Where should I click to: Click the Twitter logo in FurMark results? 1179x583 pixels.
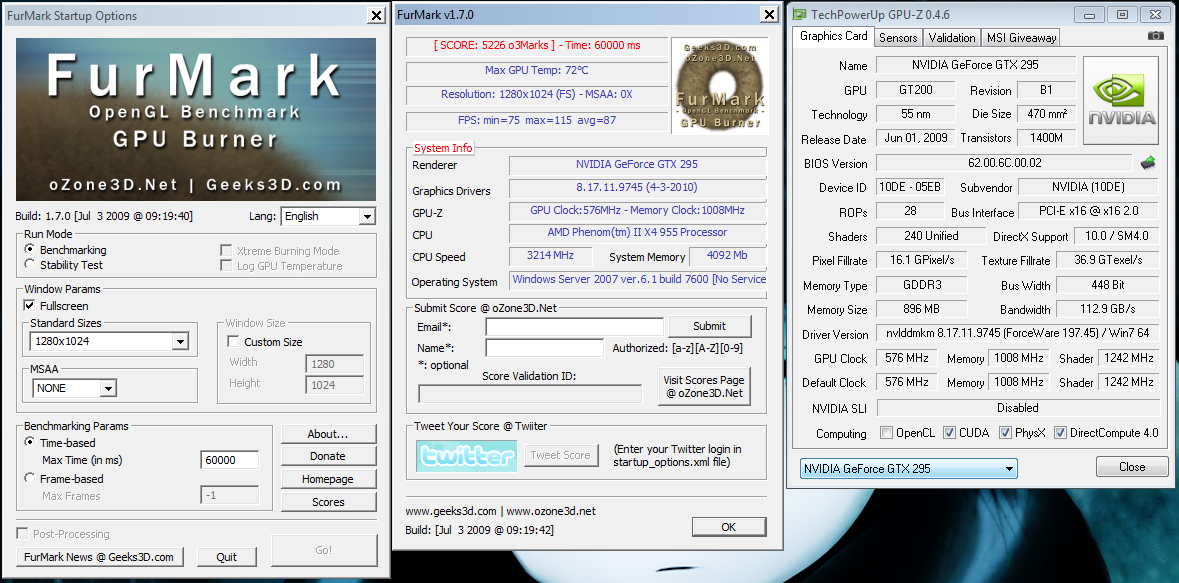466,455
